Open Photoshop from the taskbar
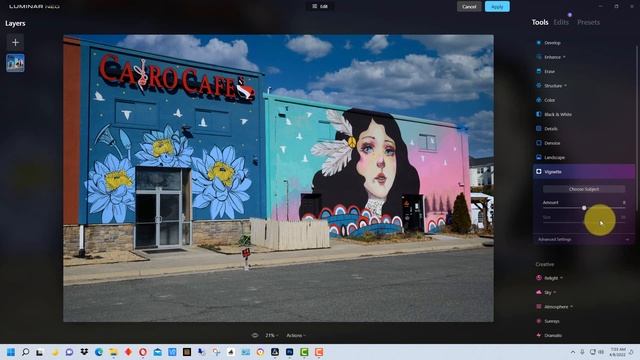 point(289,352)
